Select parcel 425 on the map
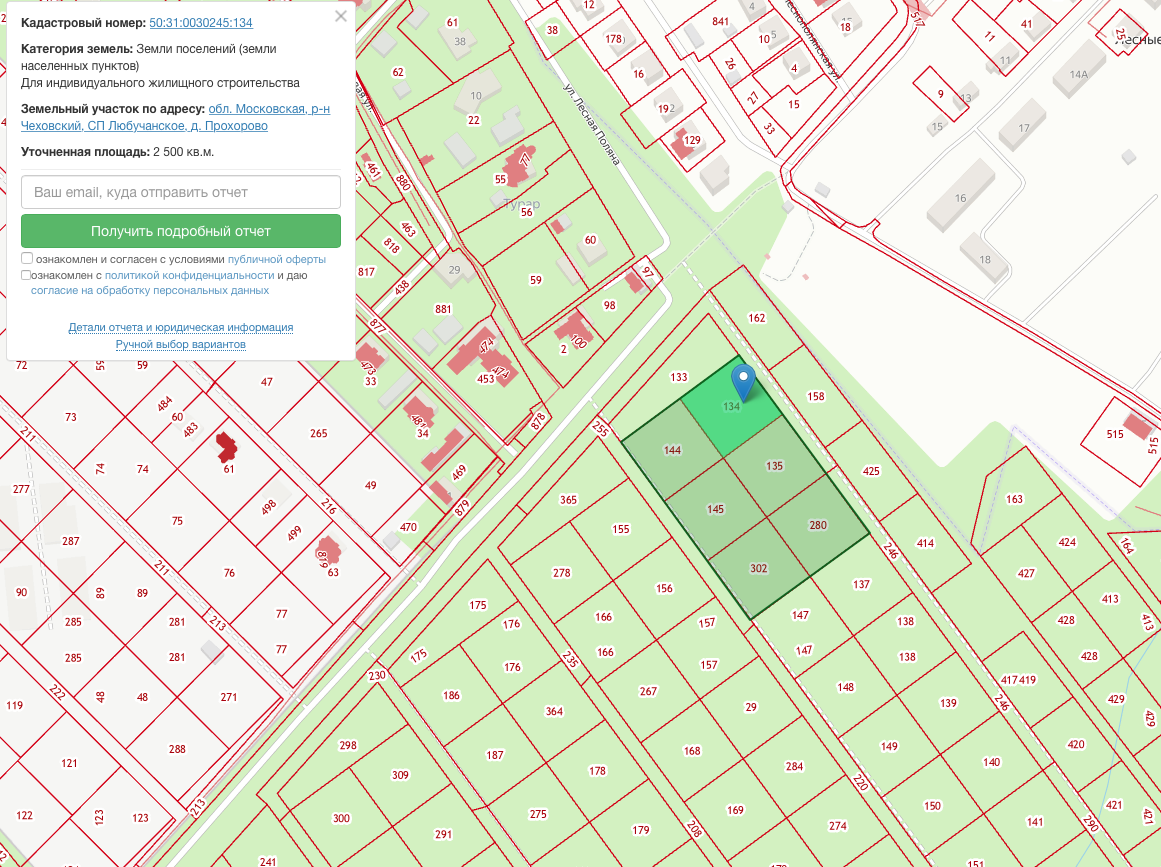The image size is (1161, 867). coord(871,471)
